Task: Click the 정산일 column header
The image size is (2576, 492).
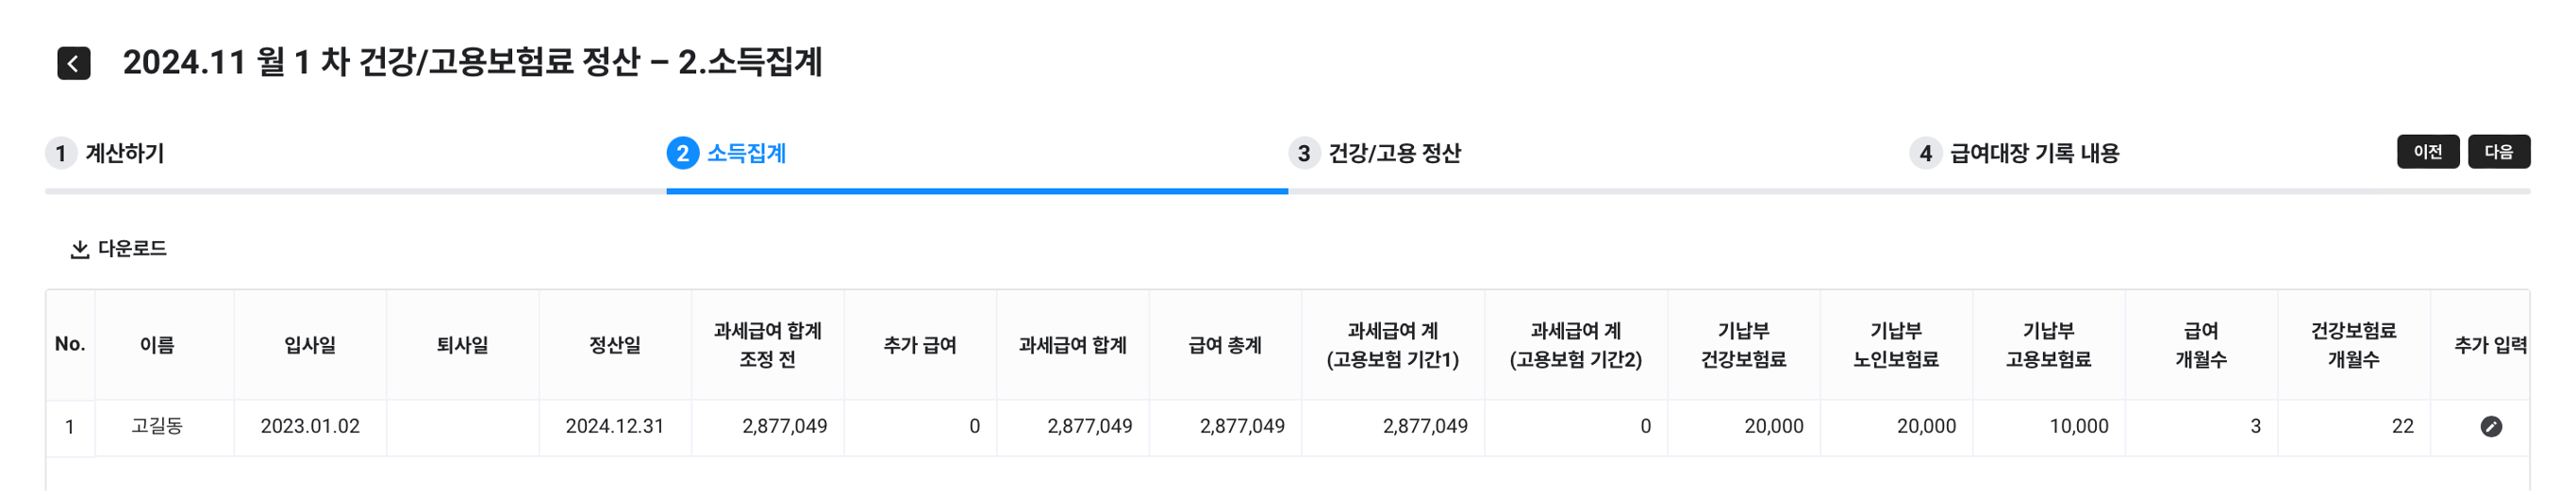Action: click(x=615, y=345)
